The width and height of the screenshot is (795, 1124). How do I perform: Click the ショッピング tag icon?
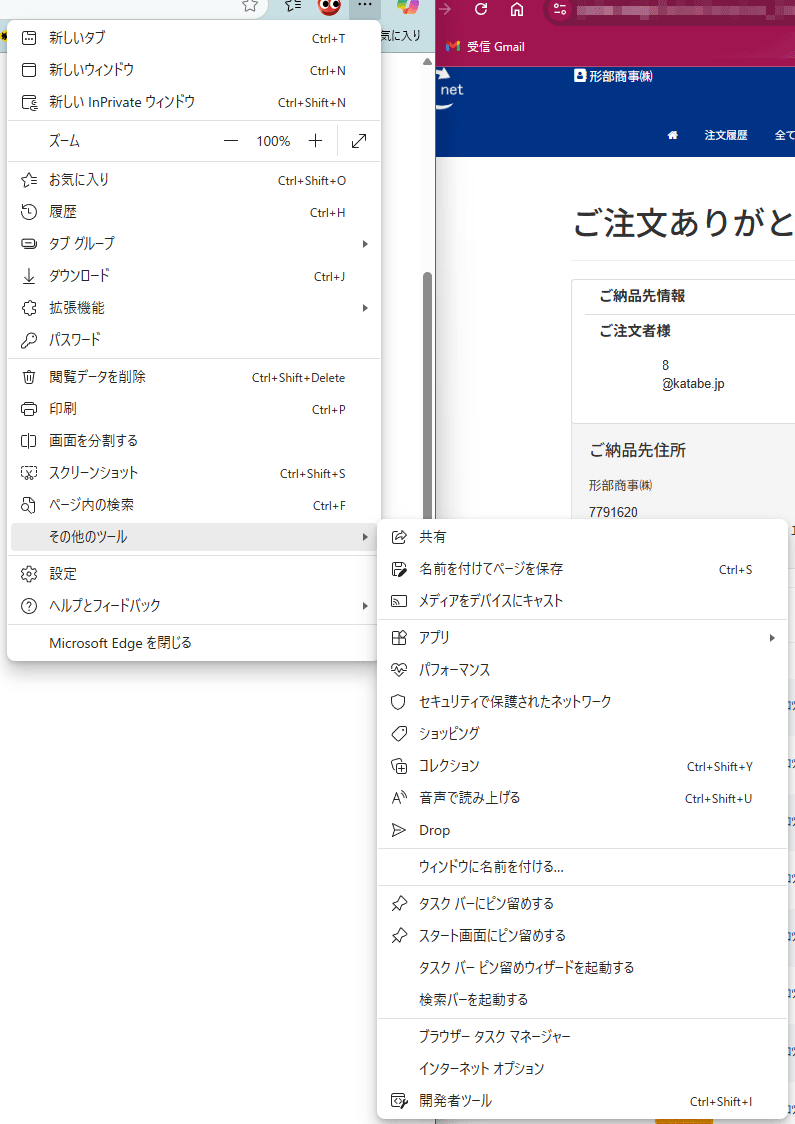tap(399, 734)
